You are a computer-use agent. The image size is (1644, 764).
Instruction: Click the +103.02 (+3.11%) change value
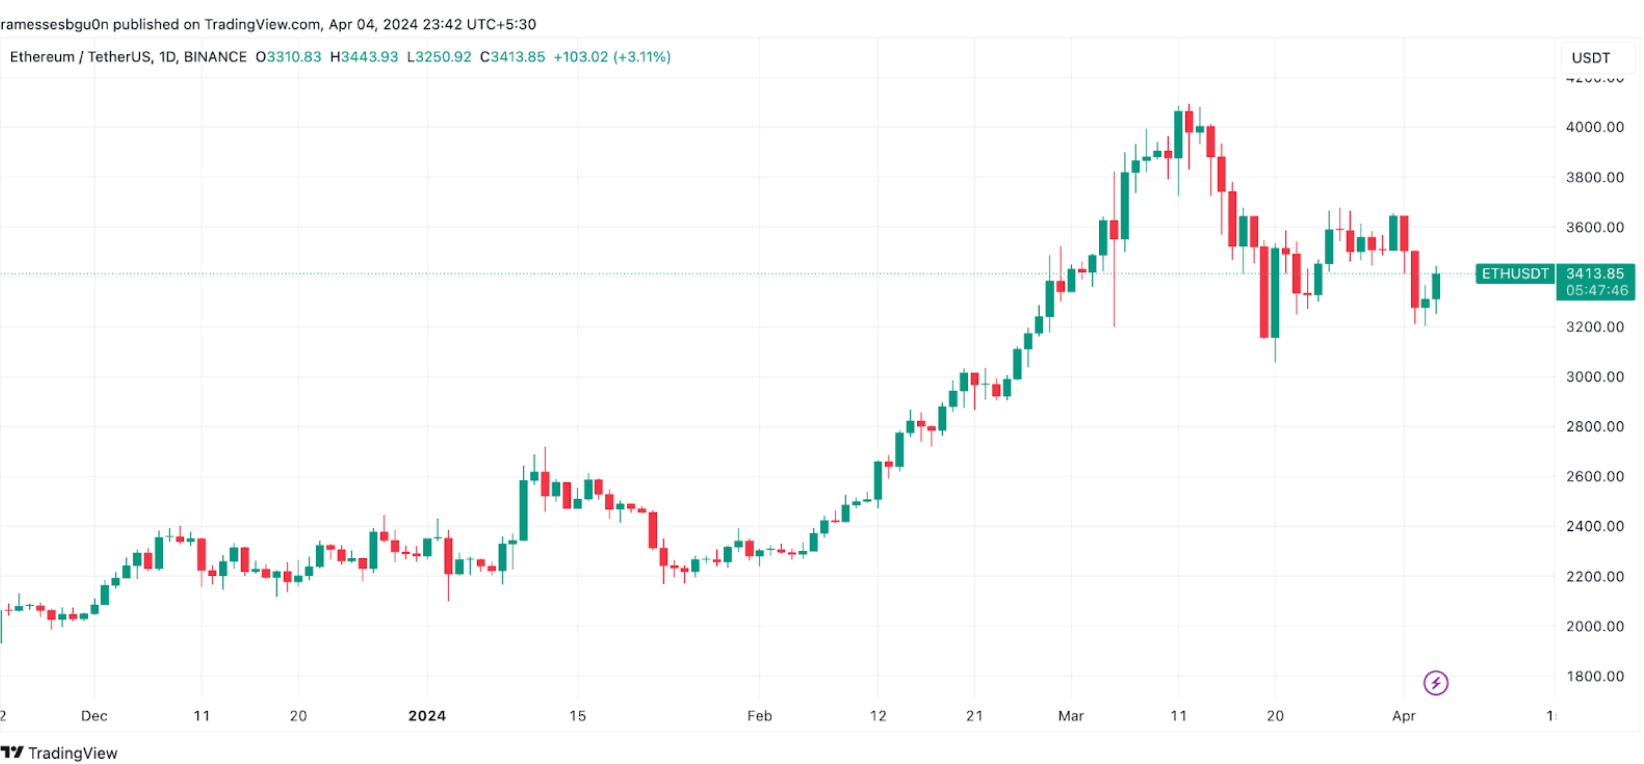pyautogui.click(x=612, y=57)
